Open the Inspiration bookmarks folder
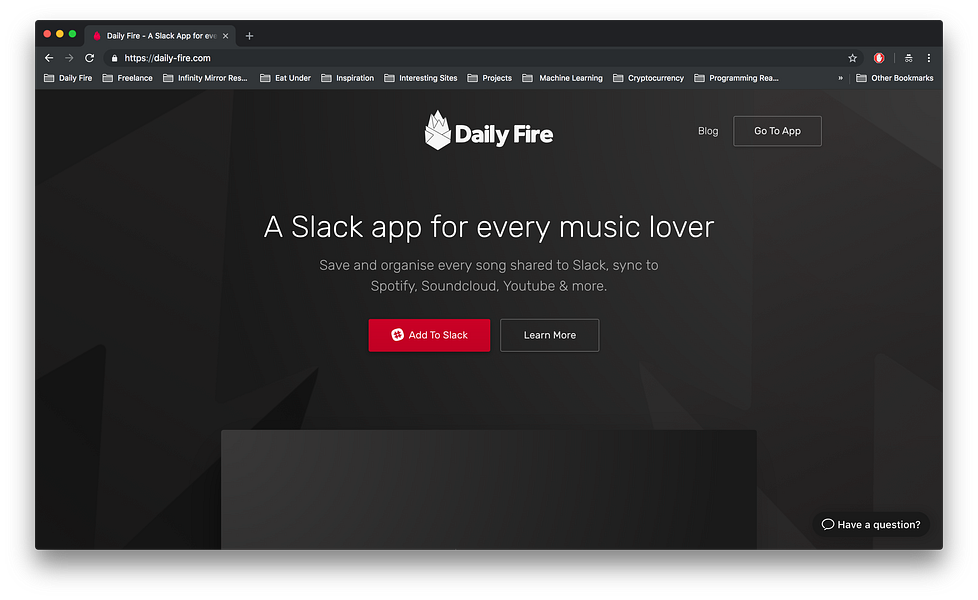Screen dimensions: 978x600 point(347,78)
